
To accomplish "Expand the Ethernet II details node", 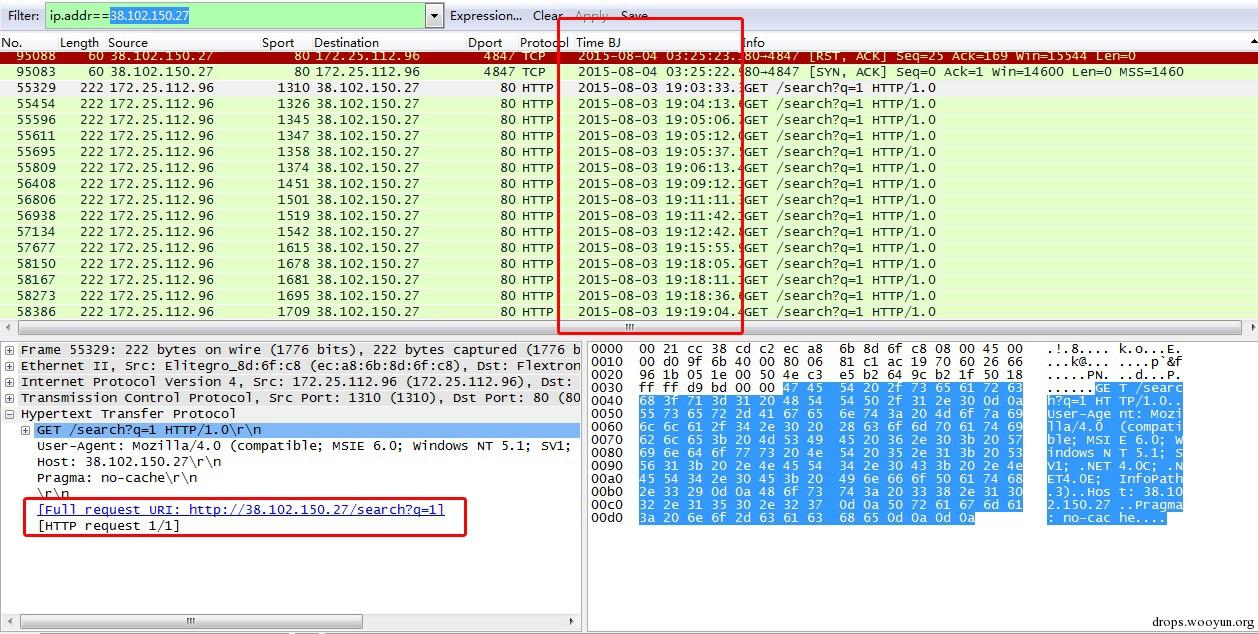I will [10, 366].
